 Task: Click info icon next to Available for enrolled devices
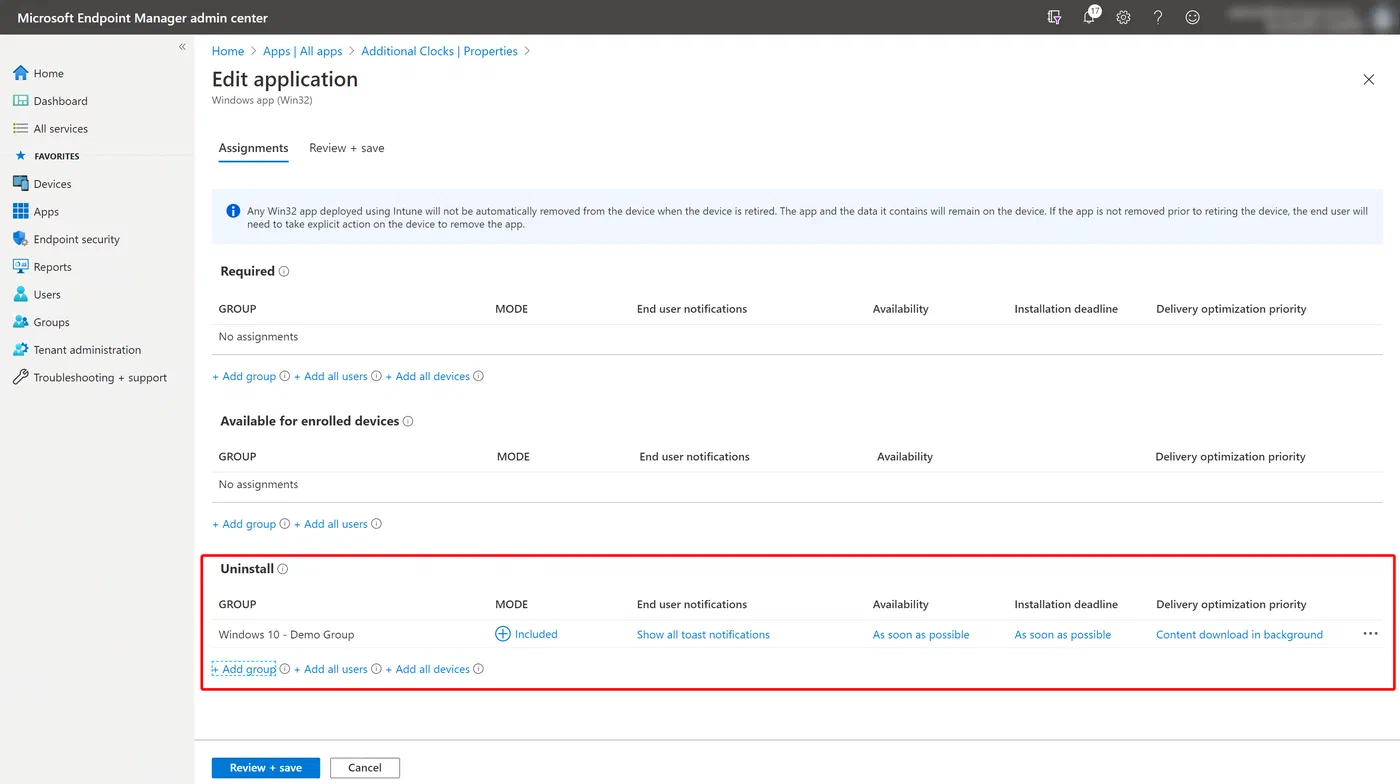408,421
